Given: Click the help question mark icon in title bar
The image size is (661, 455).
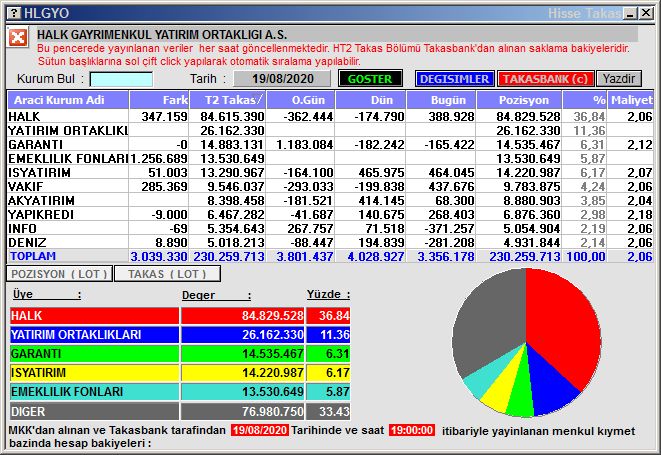Looking at the screenshot, I should point(14,13).
